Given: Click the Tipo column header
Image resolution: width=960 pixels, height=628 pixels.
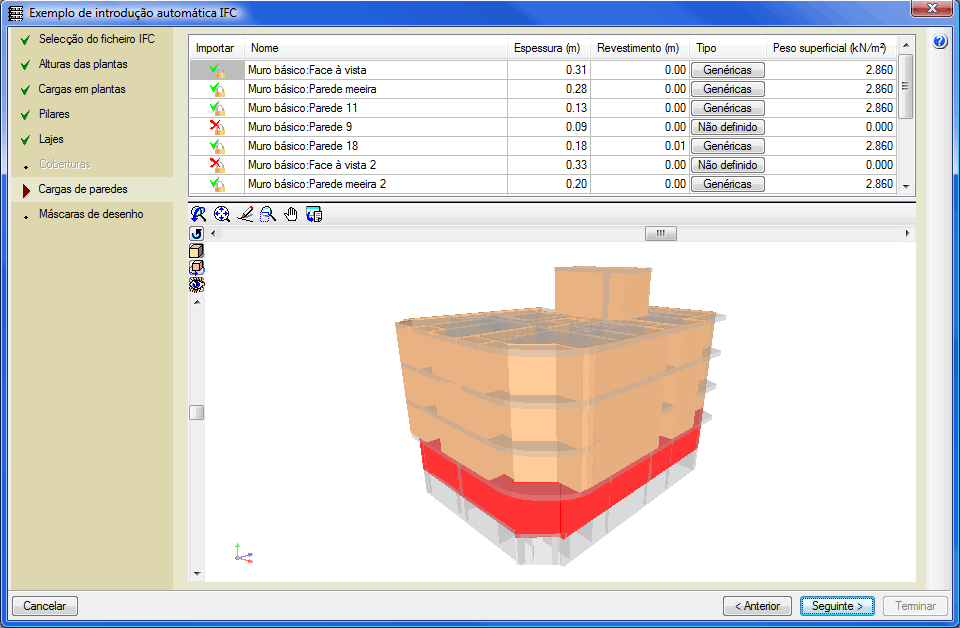Looking at the screenshot, I should (x=727, y=48).
